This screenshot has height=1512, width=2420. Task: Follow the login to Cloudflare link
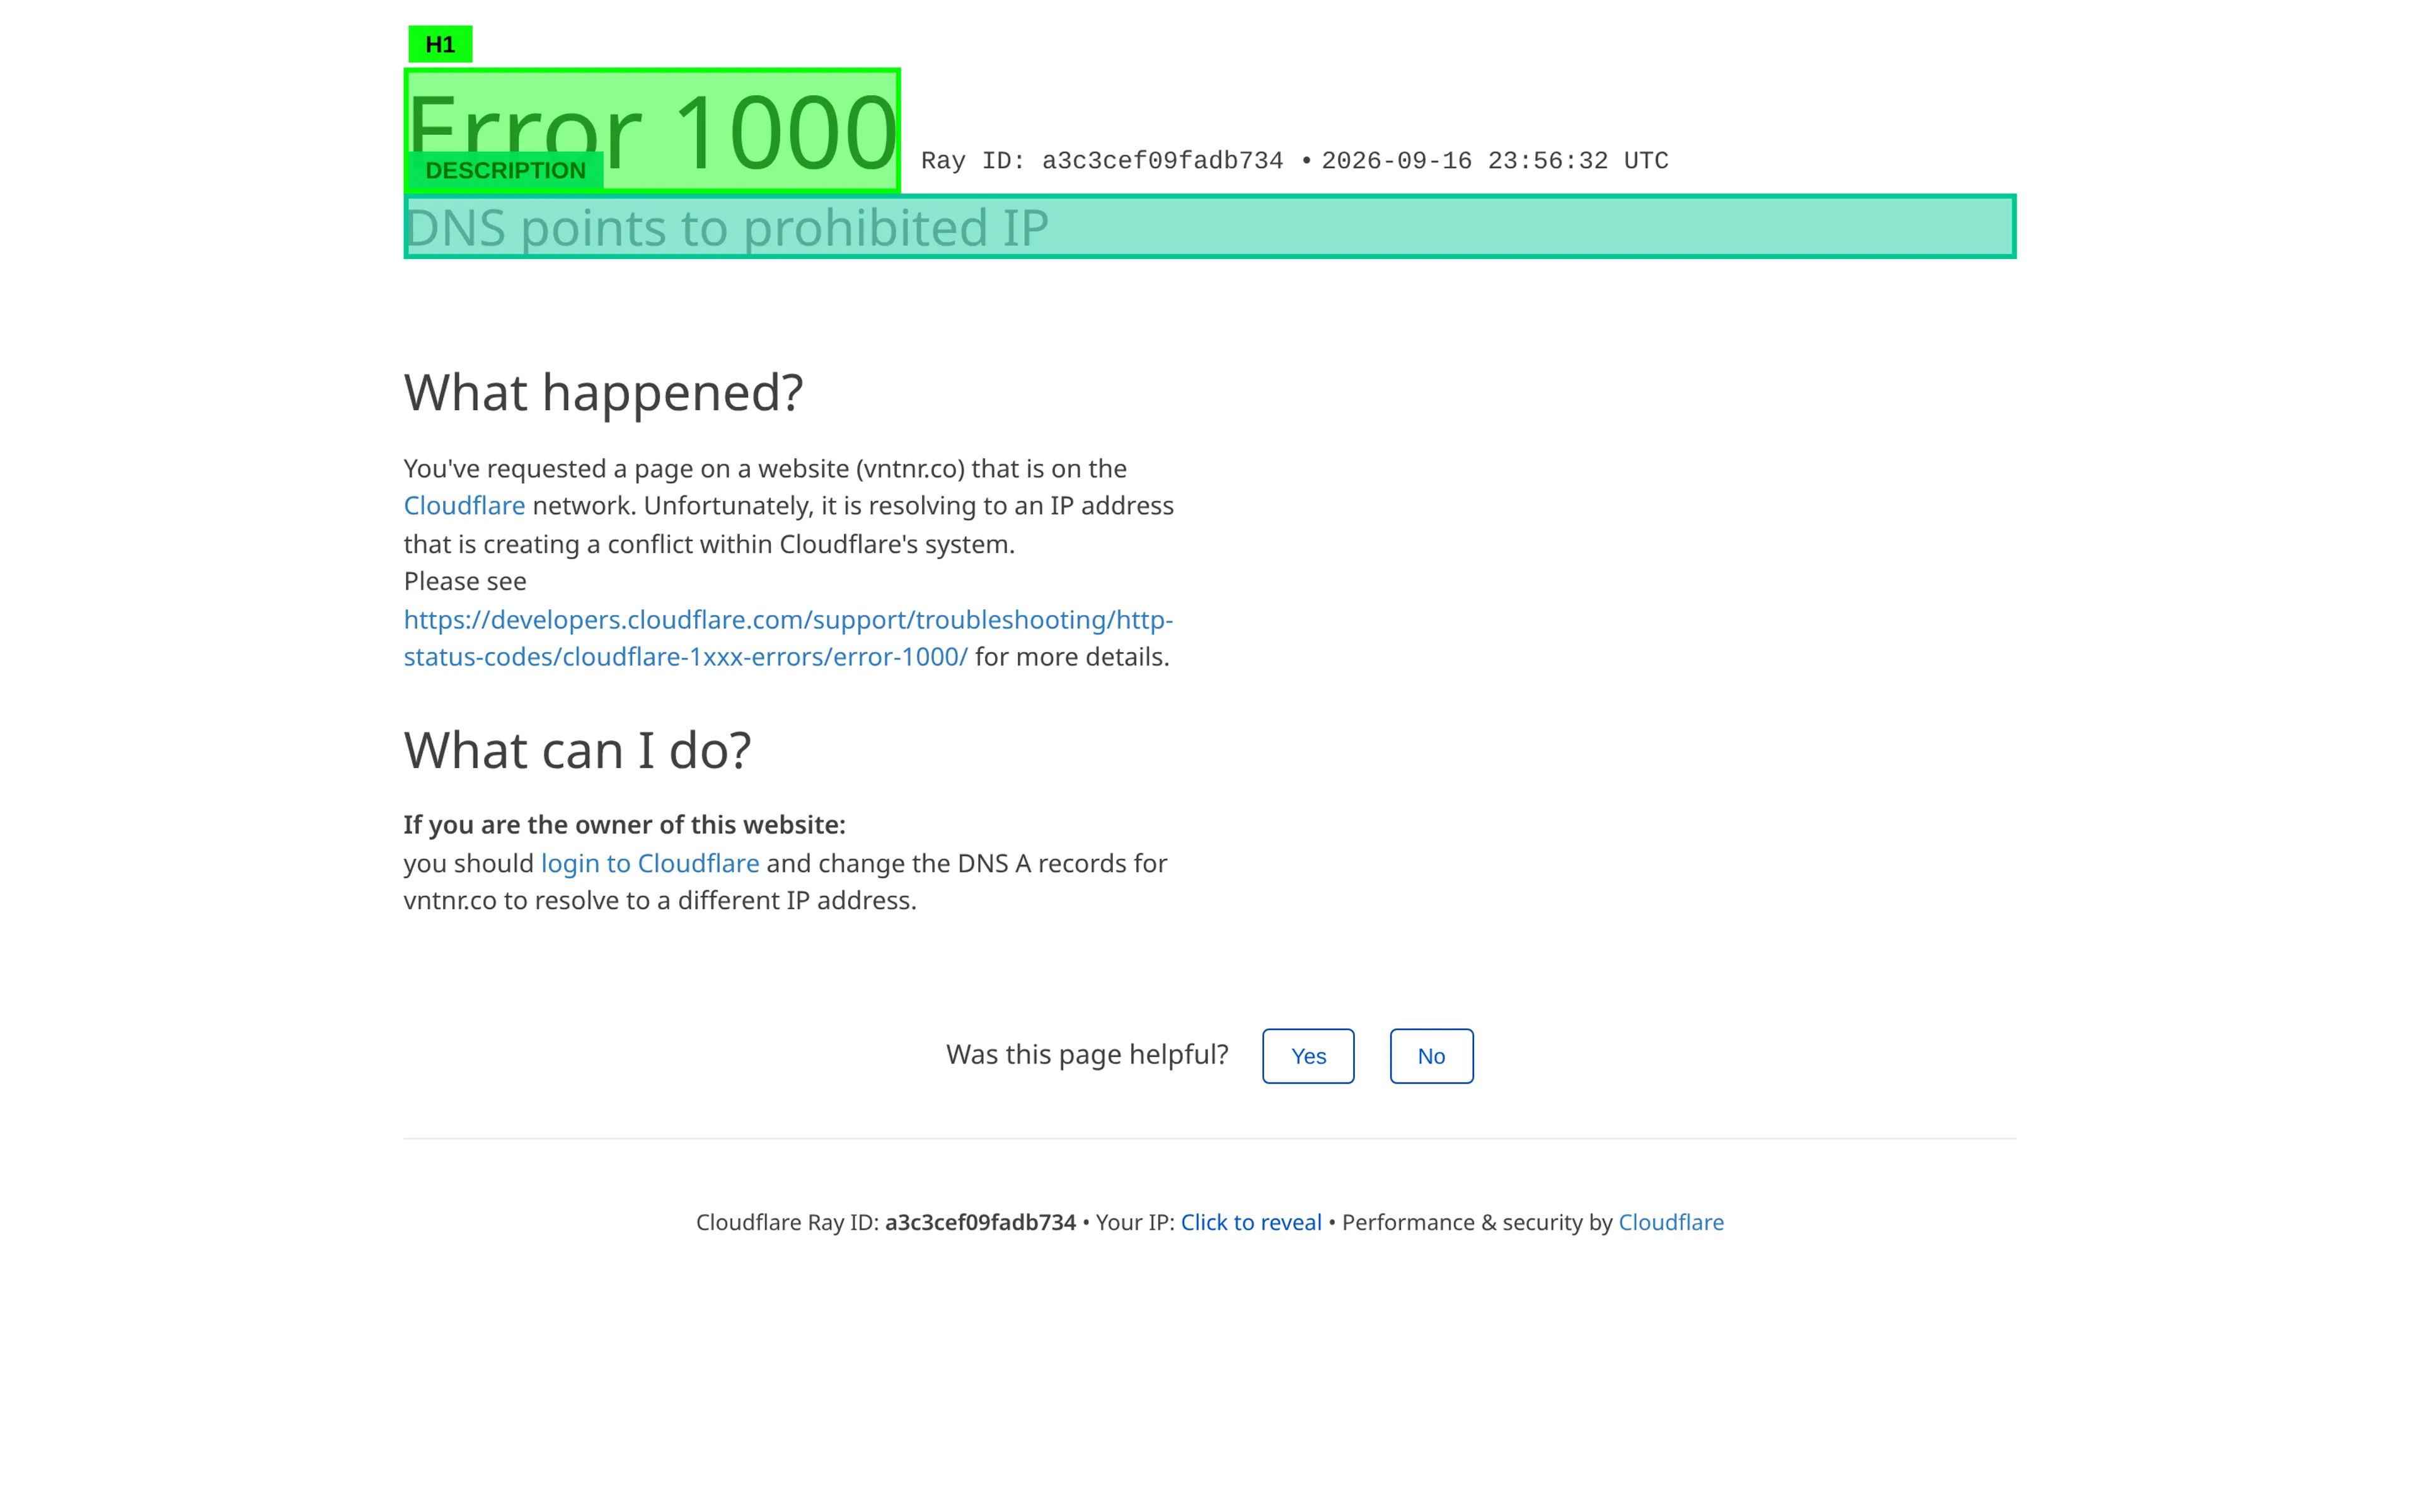650,863
